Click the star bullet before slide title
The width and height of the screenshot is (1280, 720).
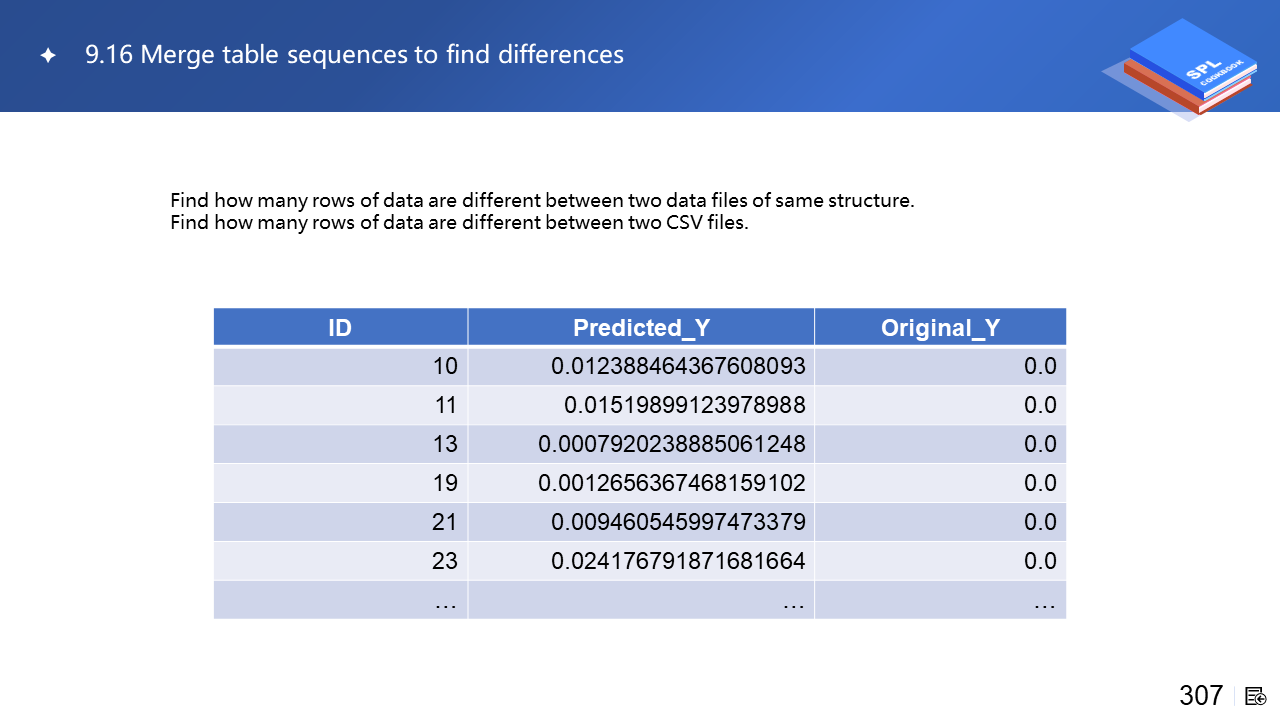click(47, 56)
